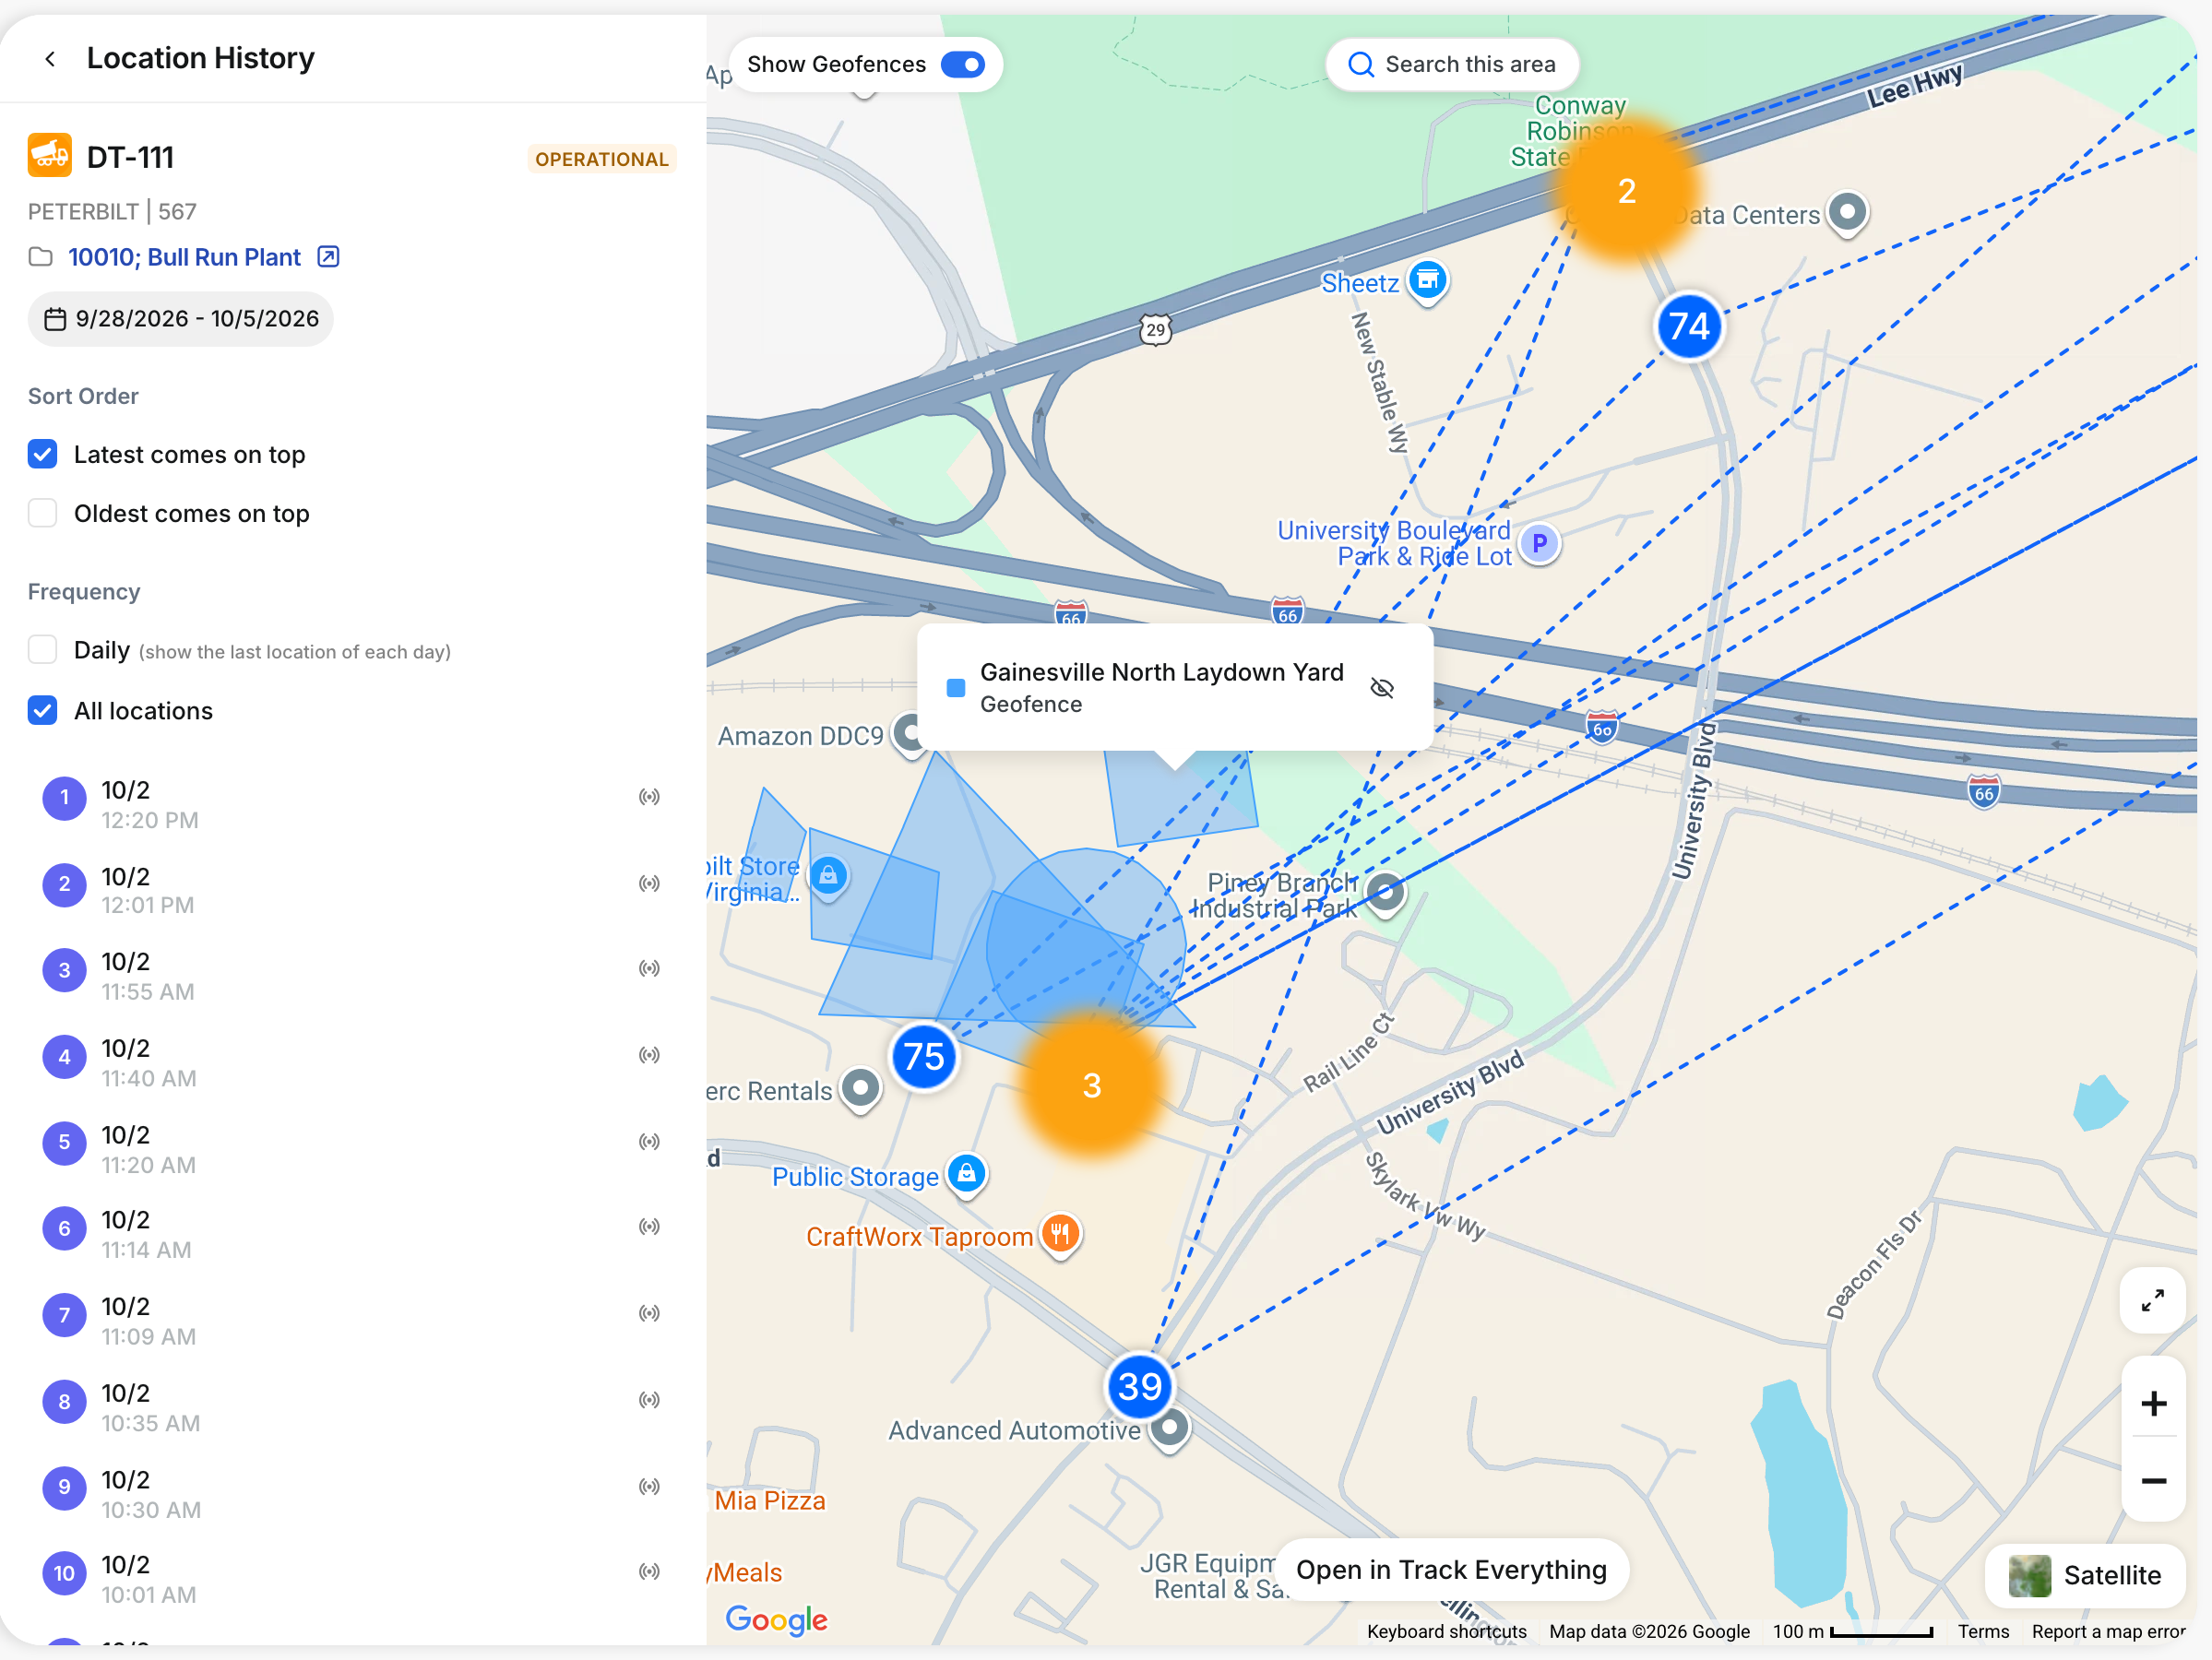Select location entry 8 at 10:35 AM

pyautogui.click(x=352, y=1406)
